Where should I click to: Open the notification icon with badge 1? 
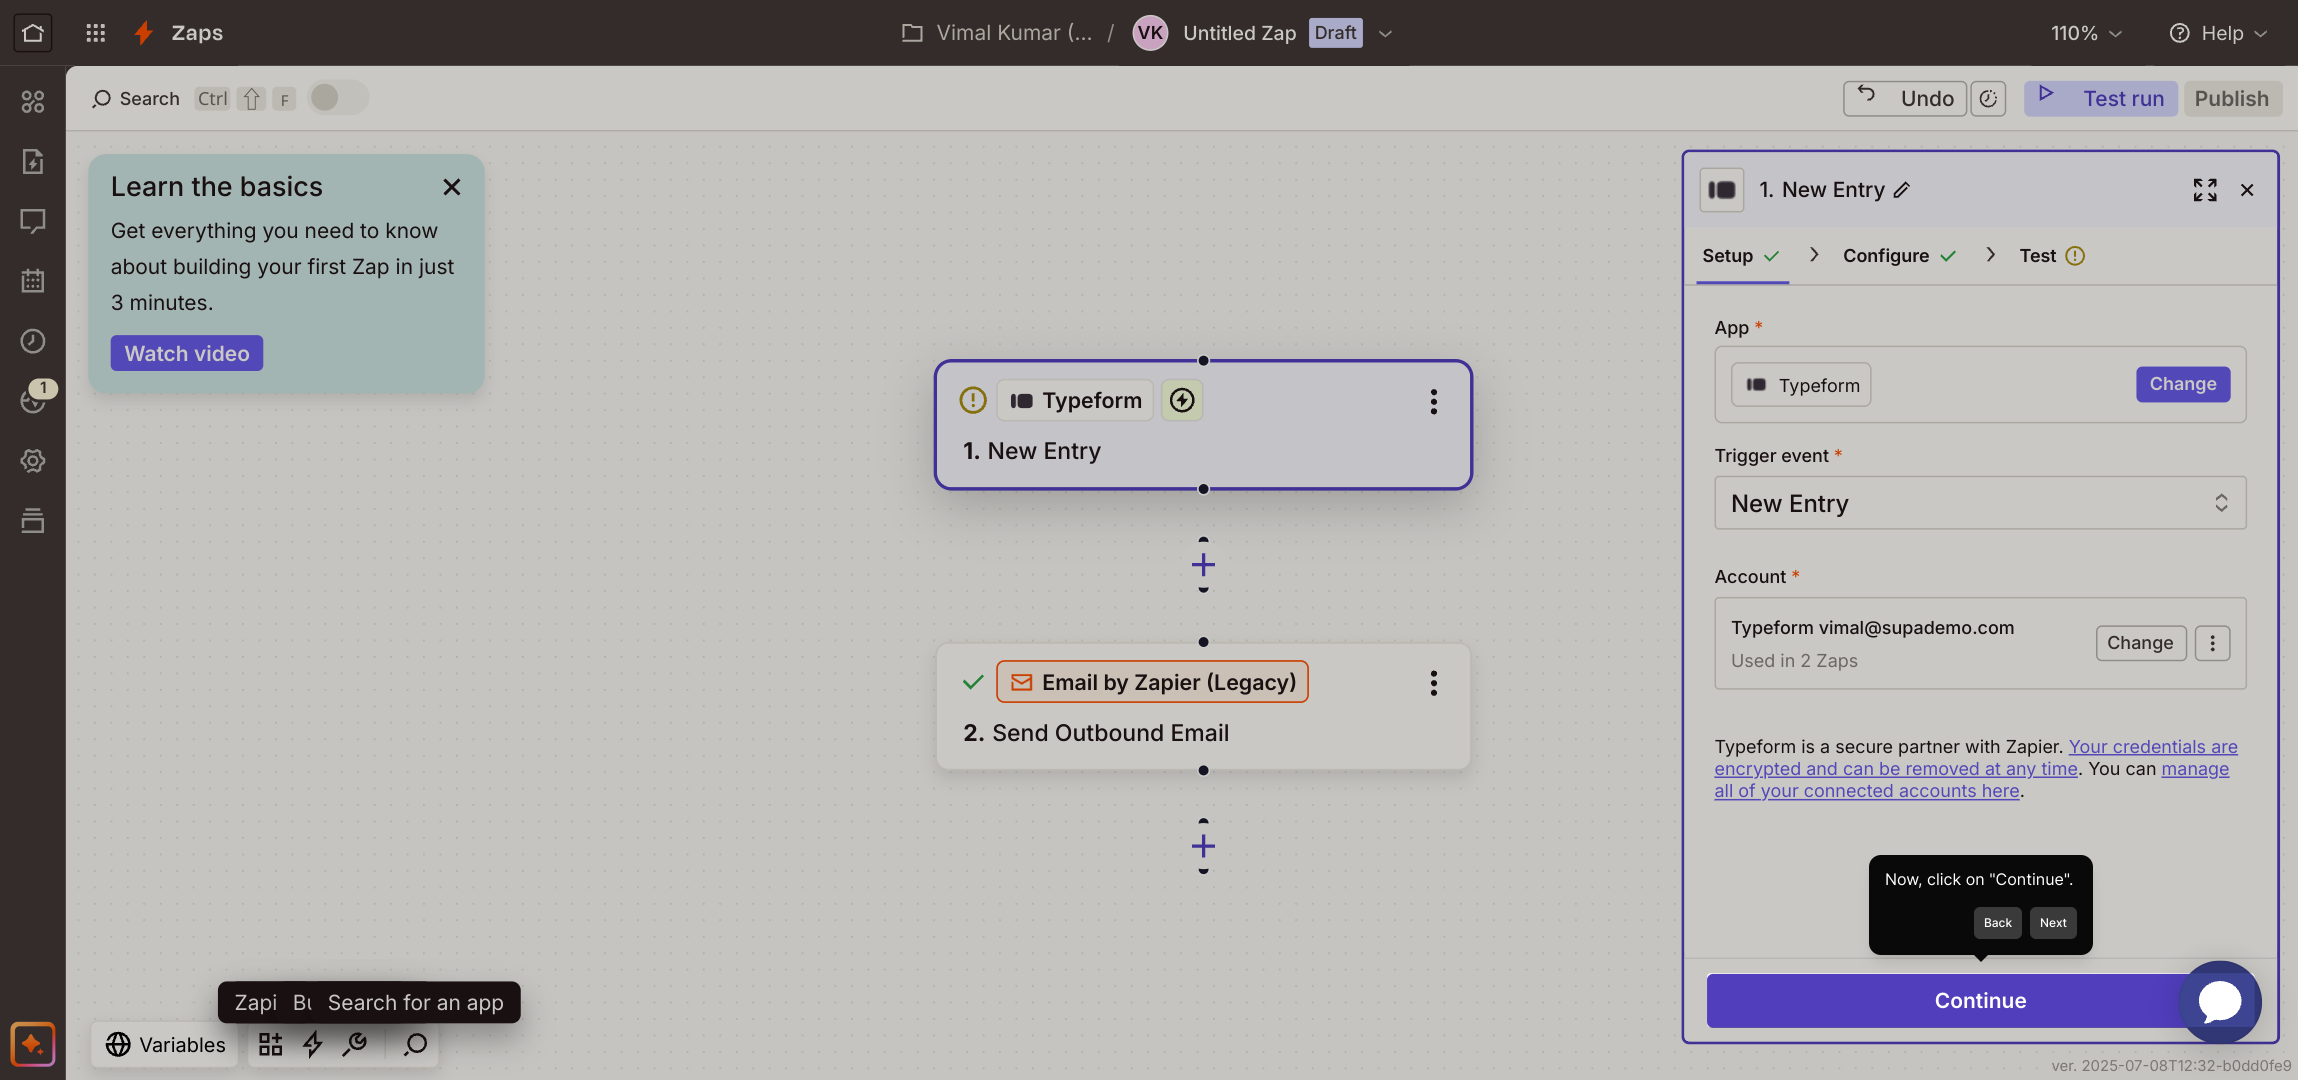click(x=33, y=400)
